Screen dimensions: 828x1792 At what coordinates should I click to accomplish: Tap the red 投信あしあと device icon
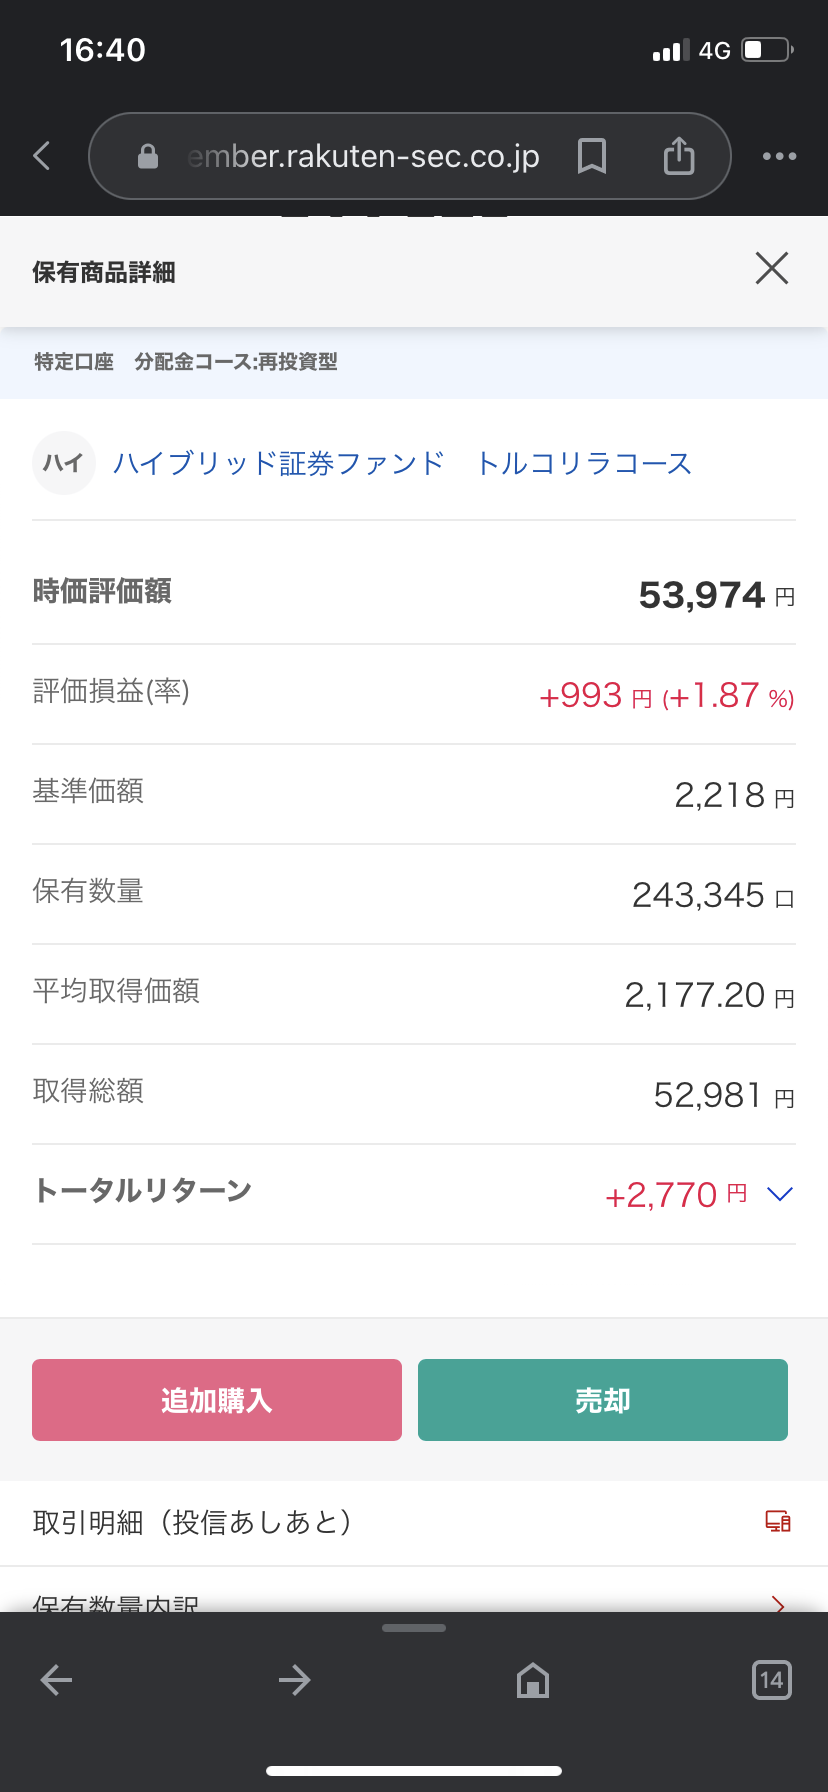778,1522
